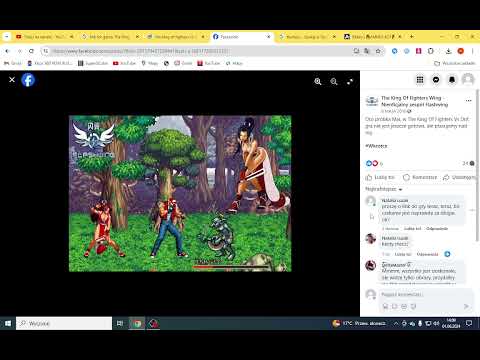View the post reactions like and love icons
480x360 pixels.
coord(372,163)
